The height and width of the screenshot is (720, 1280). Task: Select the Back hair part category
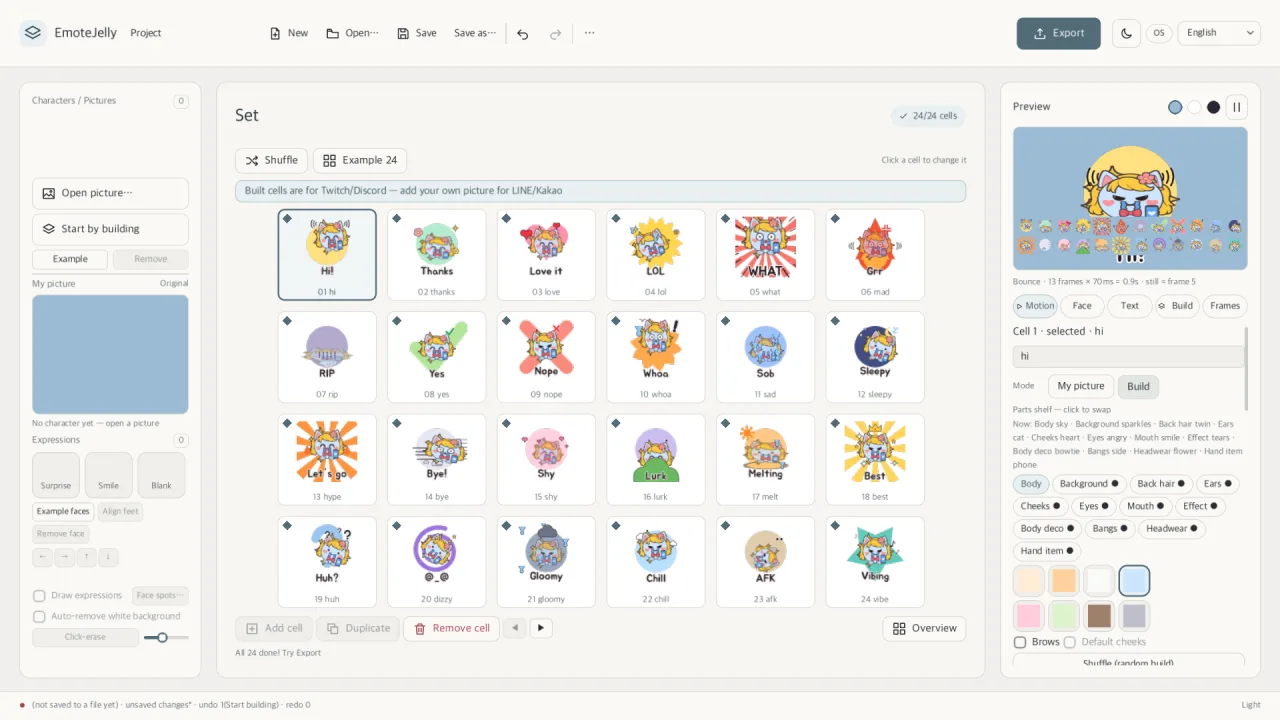click(x=1162, y=484)
